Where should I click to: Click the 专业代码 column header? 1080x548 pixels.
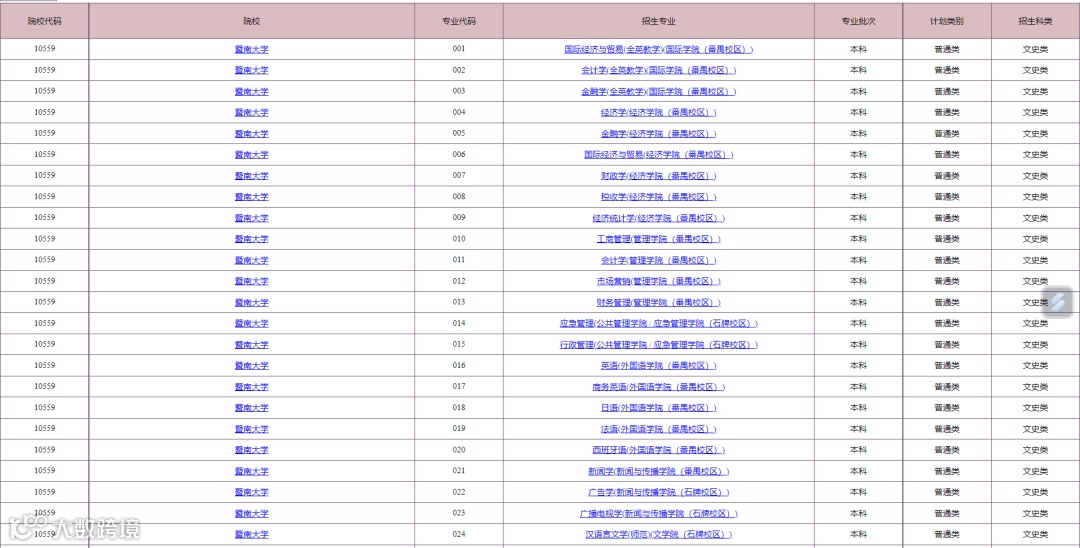pos(459,21)
